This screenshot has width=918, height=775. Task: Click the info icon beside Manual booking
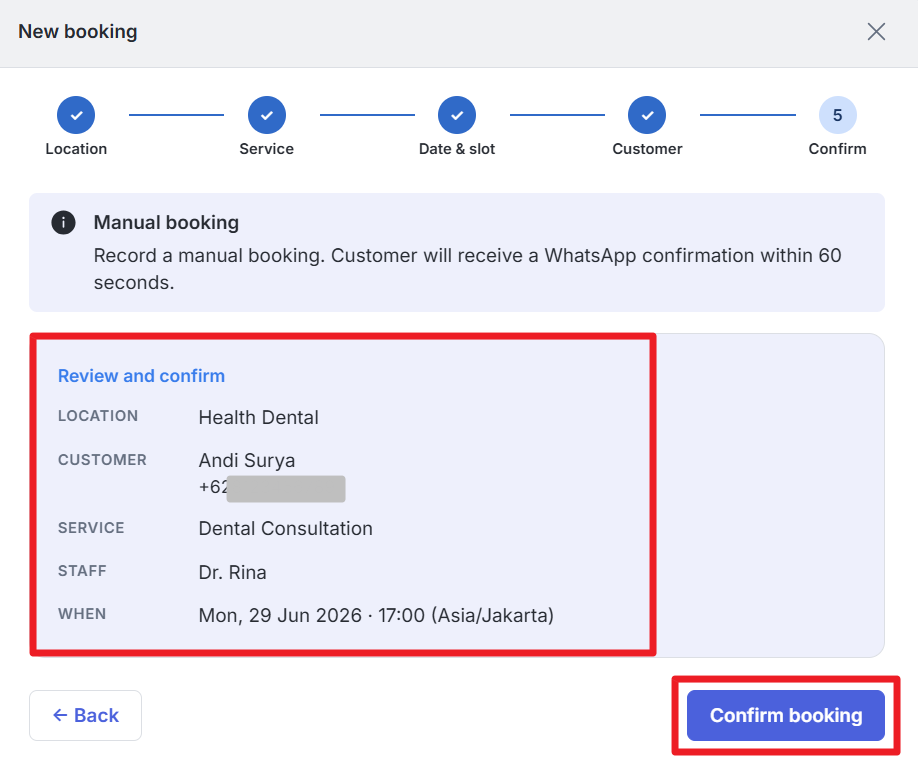(x=63, y=222)
